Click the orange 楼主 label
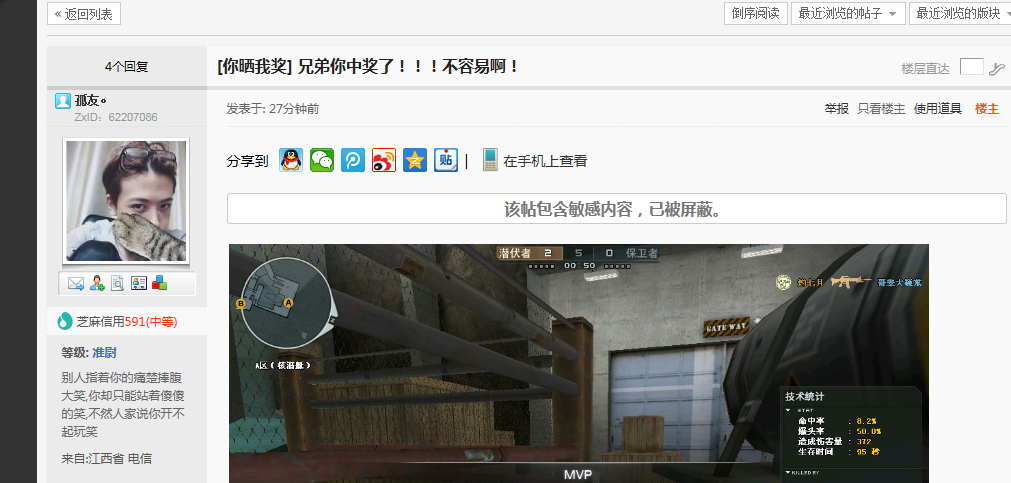 pyautogui.click(x=986, y=109)
